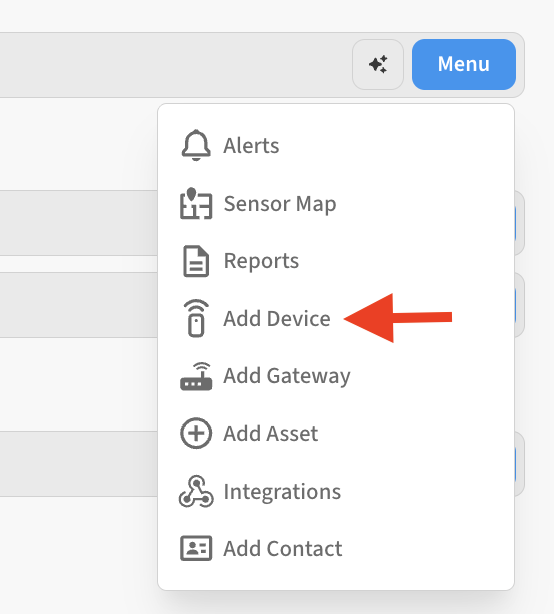
Task: Click the bell icon beside Alerts
Action: click(196, 145)
